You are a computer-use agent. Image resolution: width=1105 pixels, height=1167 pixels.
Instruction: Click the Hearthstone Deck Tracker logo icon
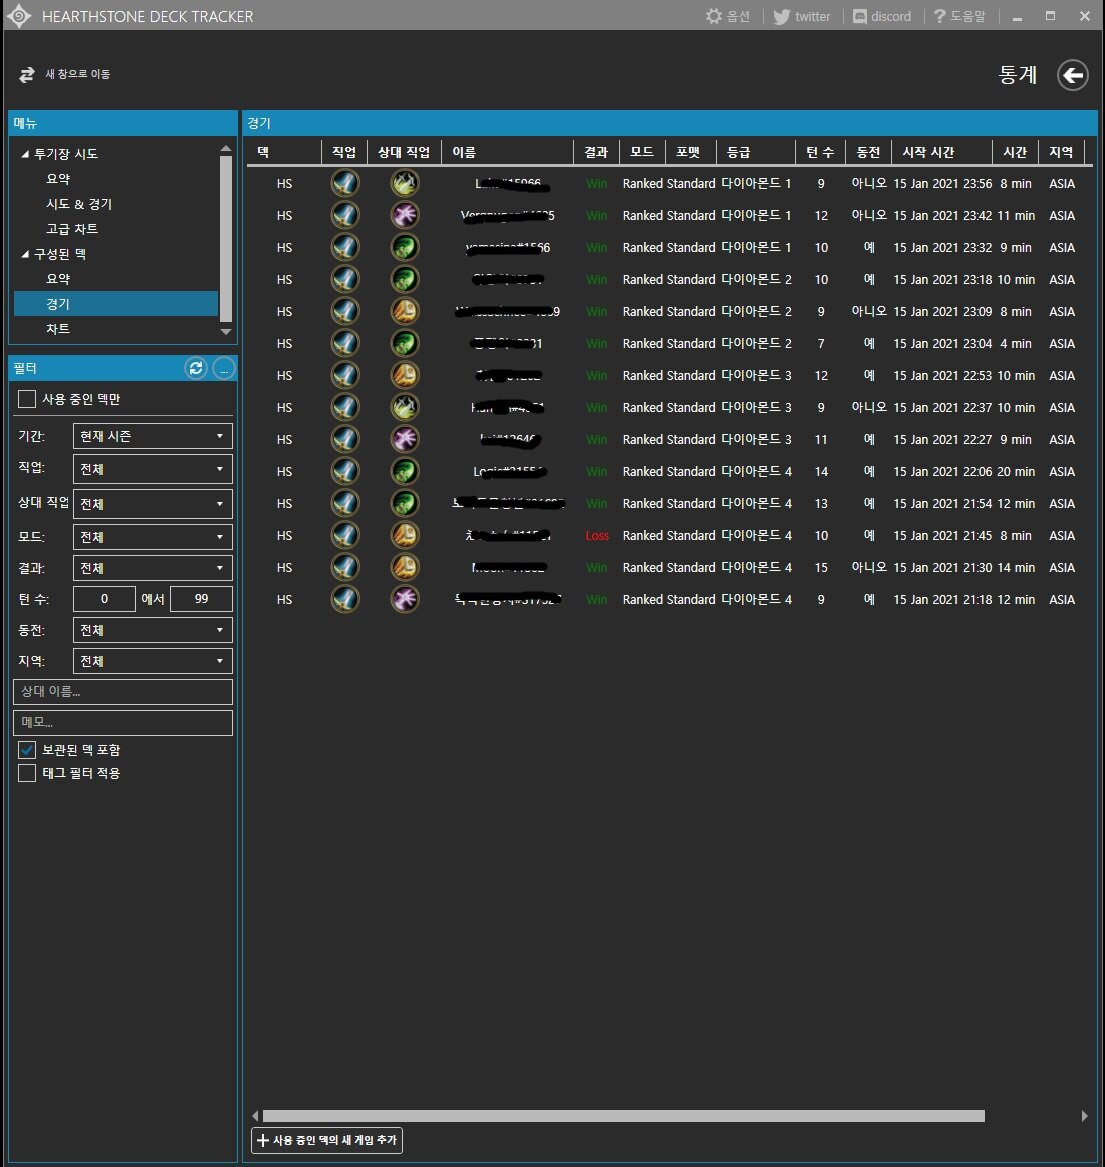[19, 16]
